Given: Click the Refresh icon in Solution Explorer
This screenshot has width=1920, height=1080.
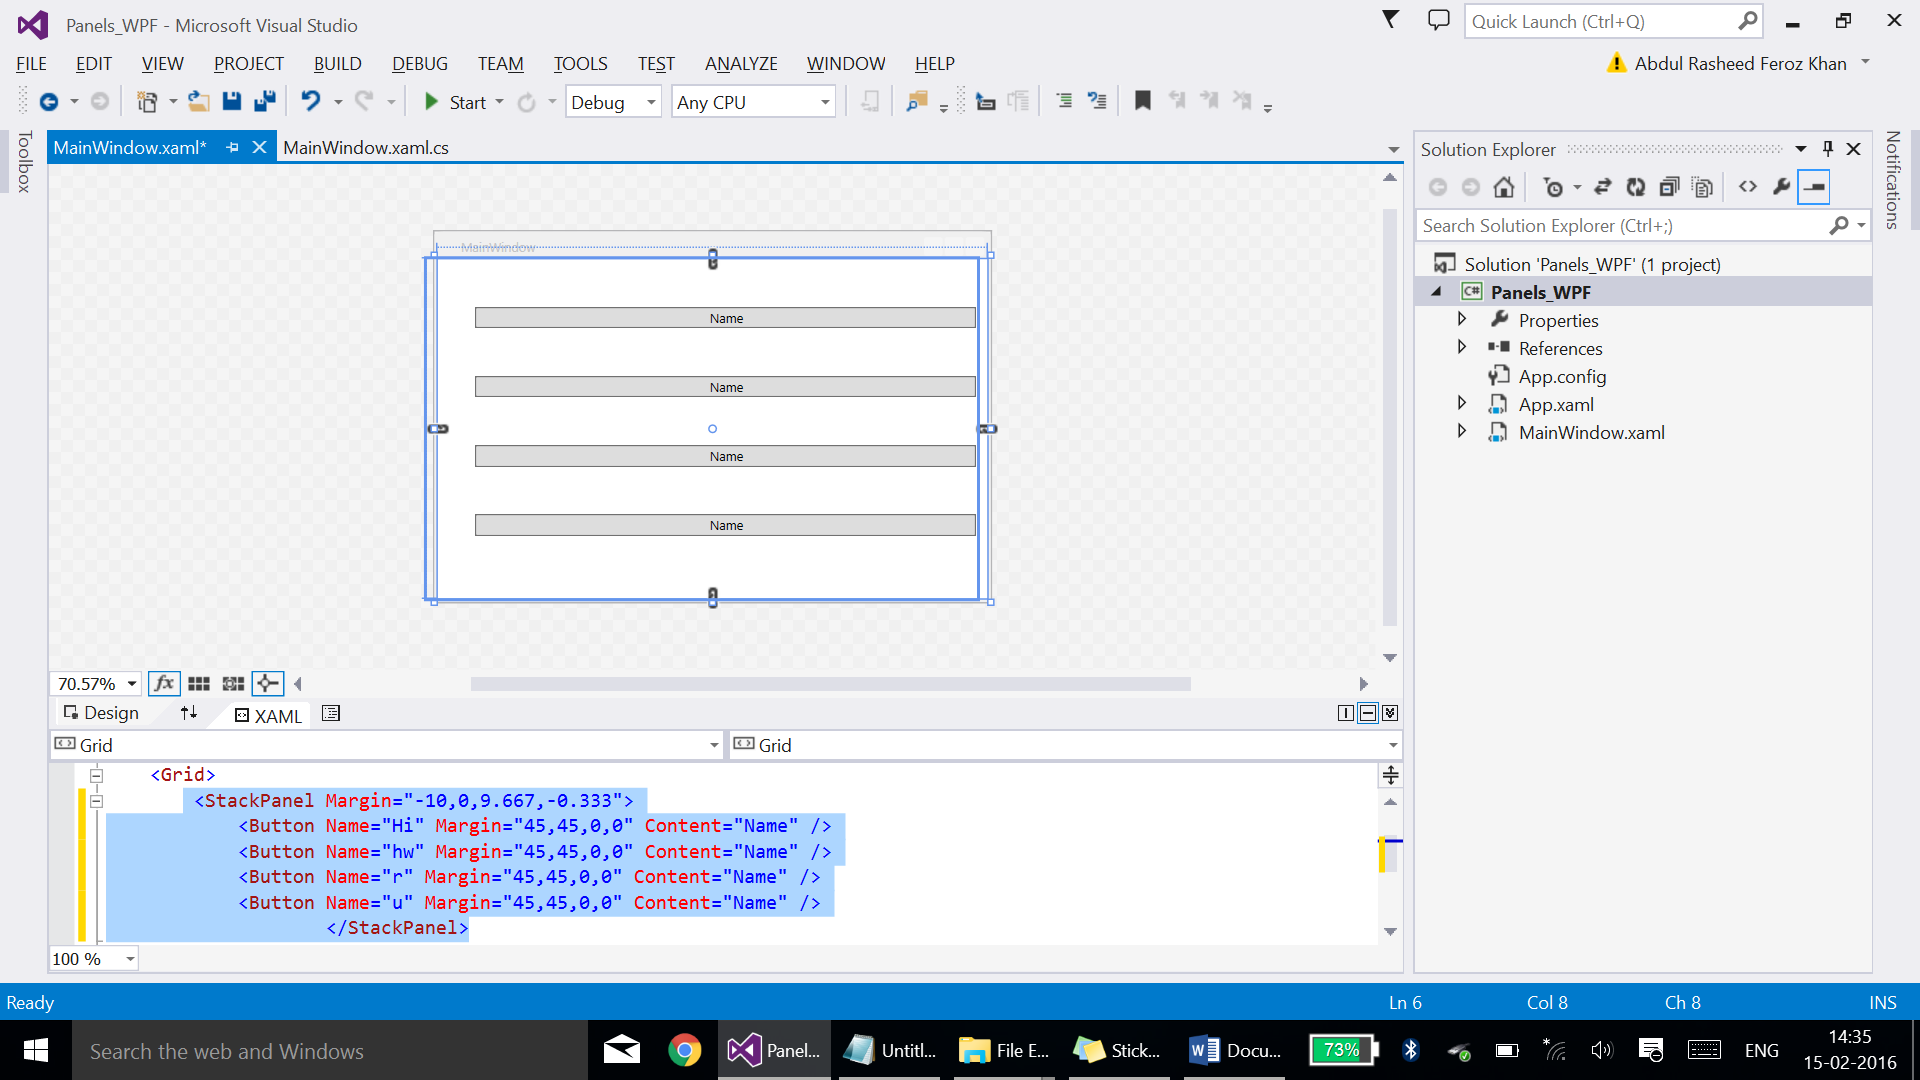Looking at the screenshot, I should [1636, 187].
